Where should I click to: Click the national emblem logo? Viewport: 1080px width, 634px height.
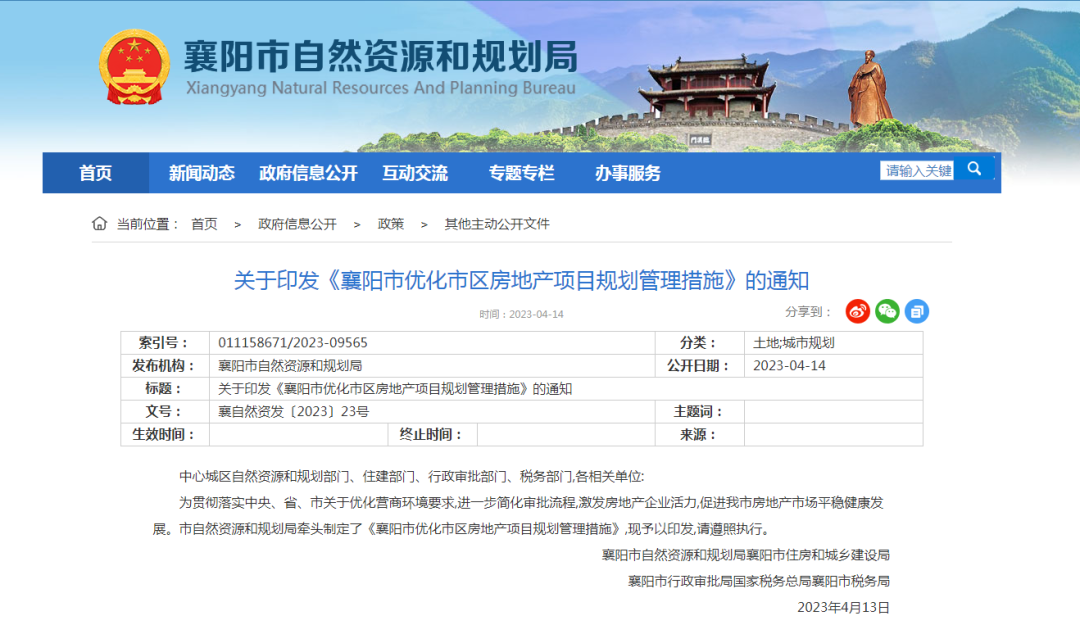click(x=134, y=67)
